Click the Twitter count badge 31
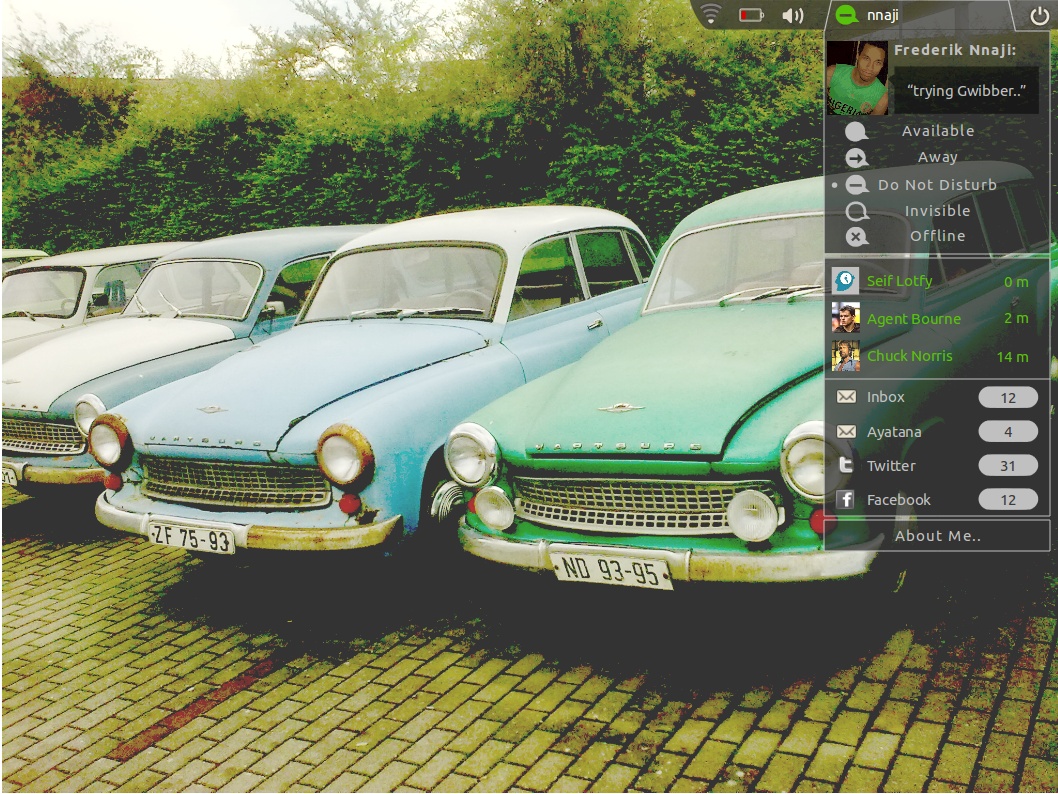This screenshot has width=1058, height=794. click(1007, 466)
